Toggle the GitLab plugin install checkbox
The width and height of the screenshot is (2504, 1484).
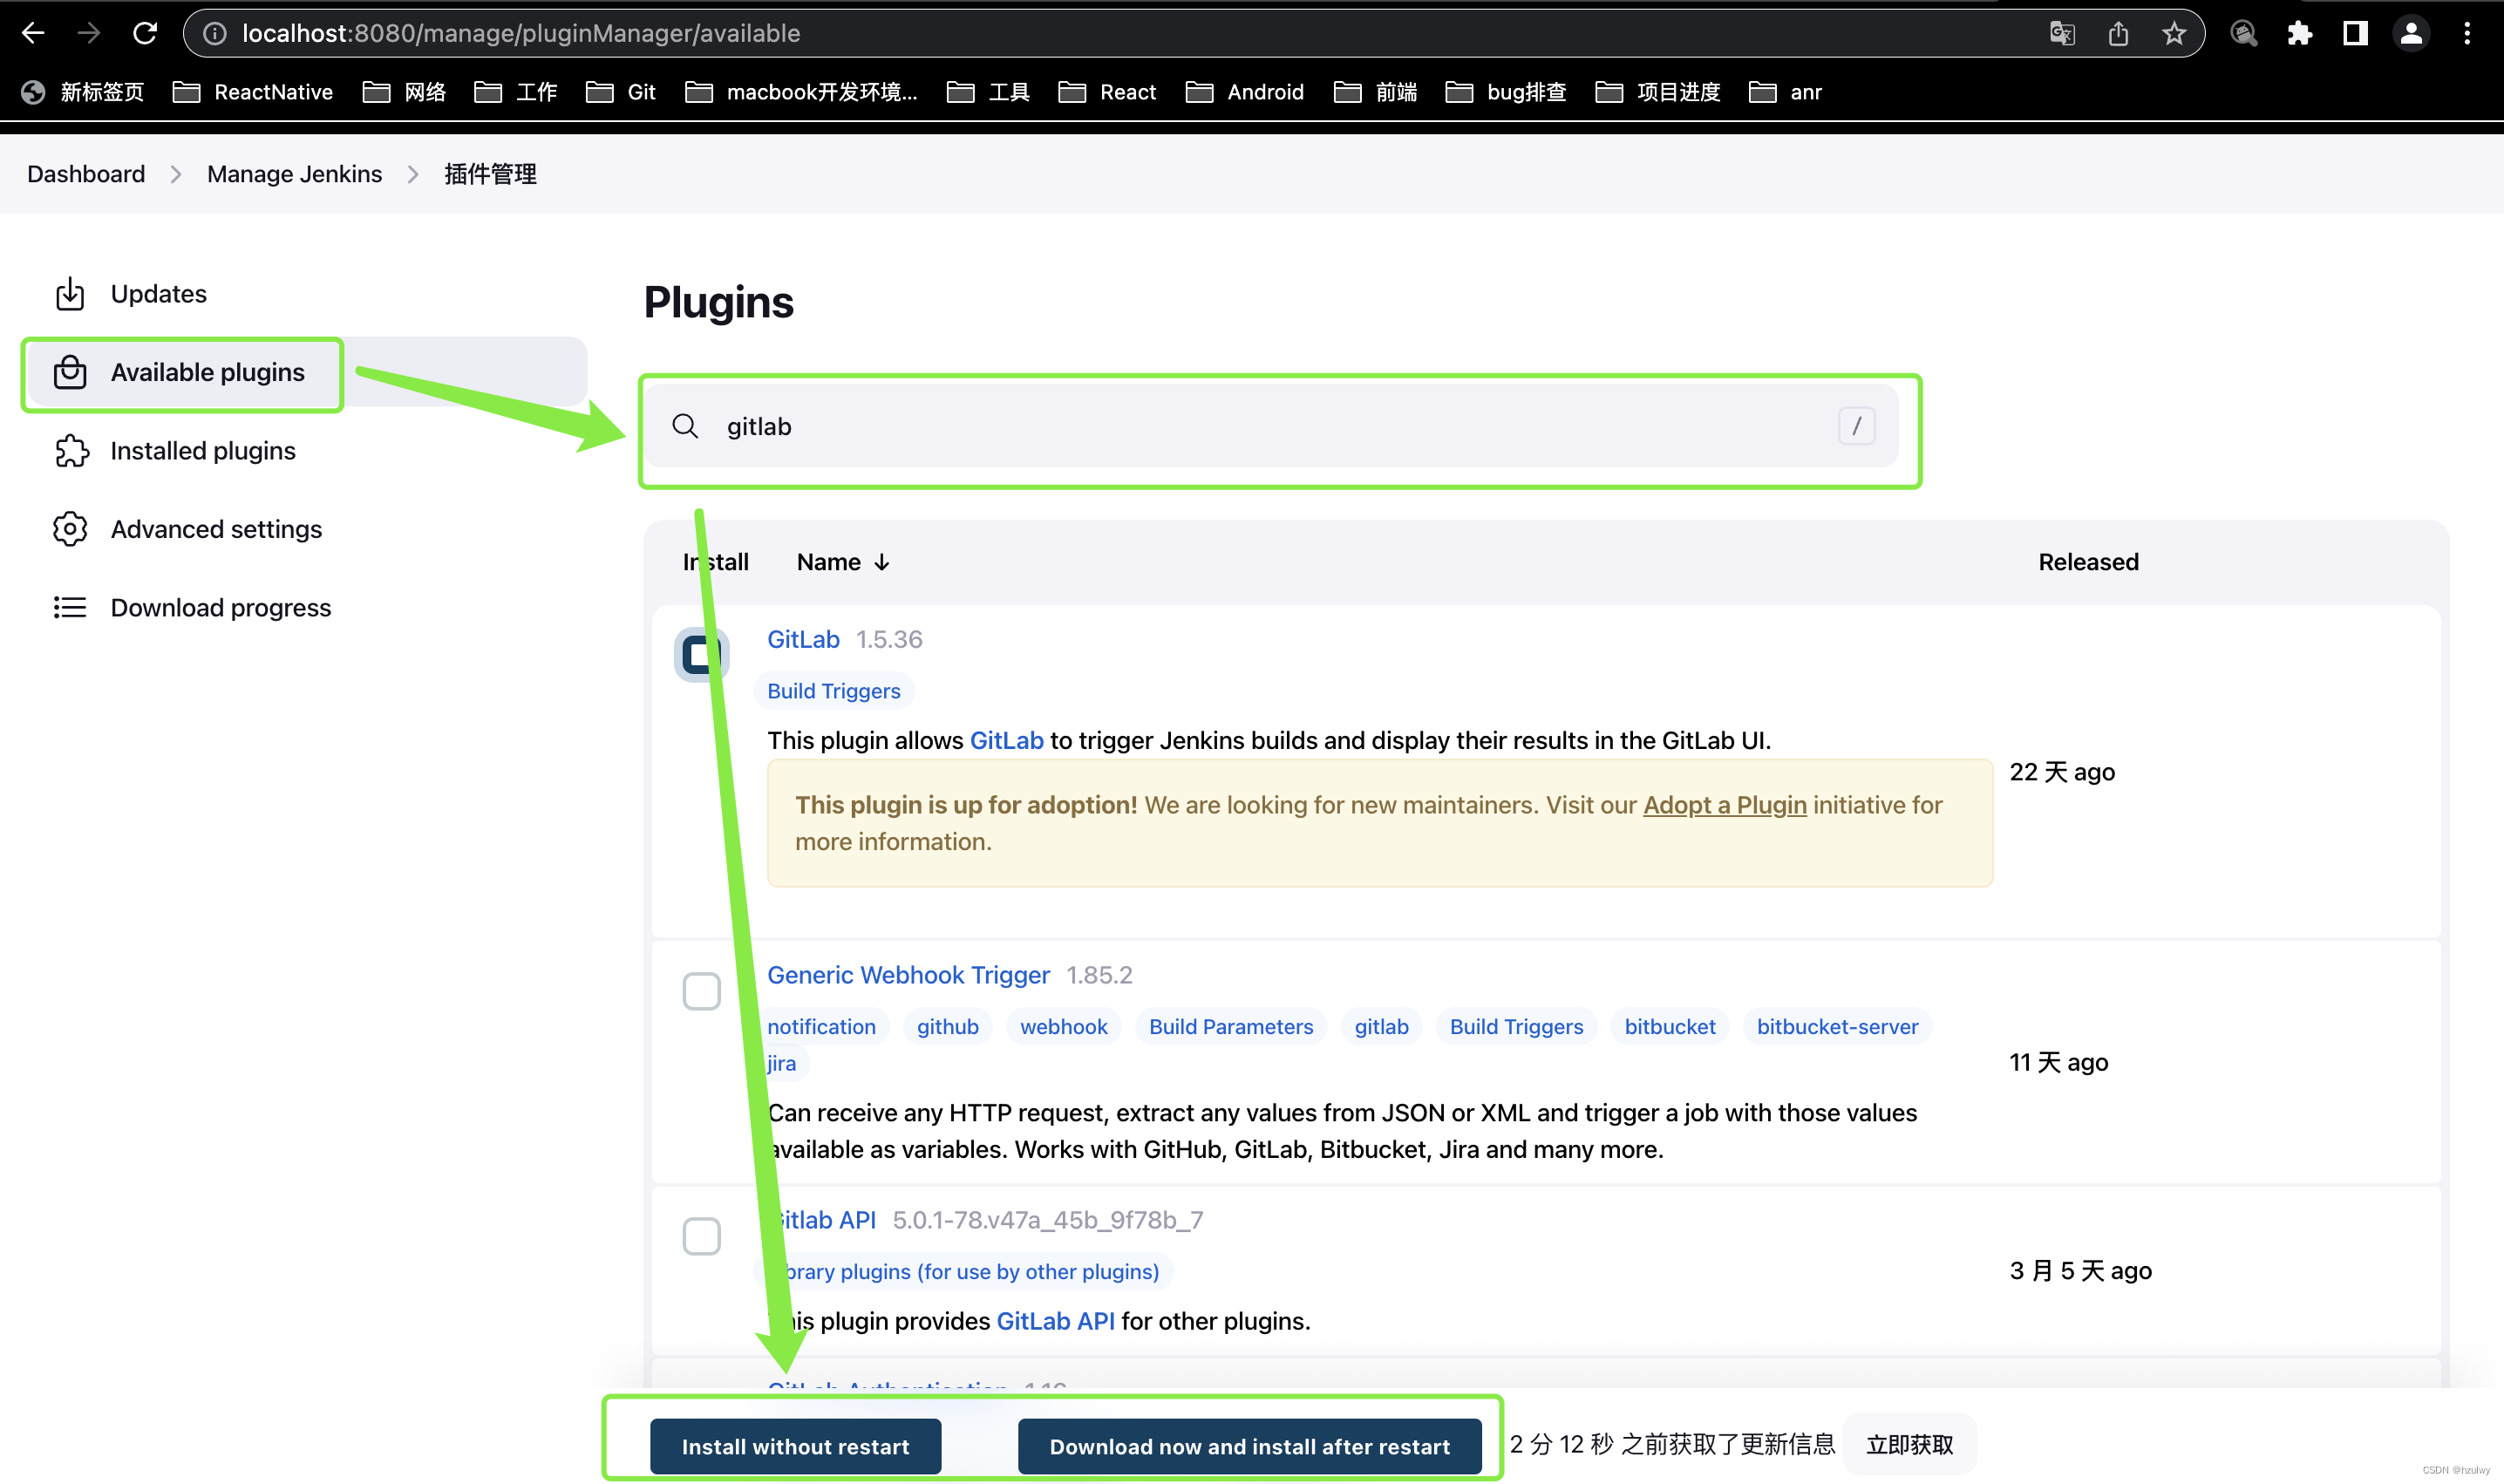[701, 656]
